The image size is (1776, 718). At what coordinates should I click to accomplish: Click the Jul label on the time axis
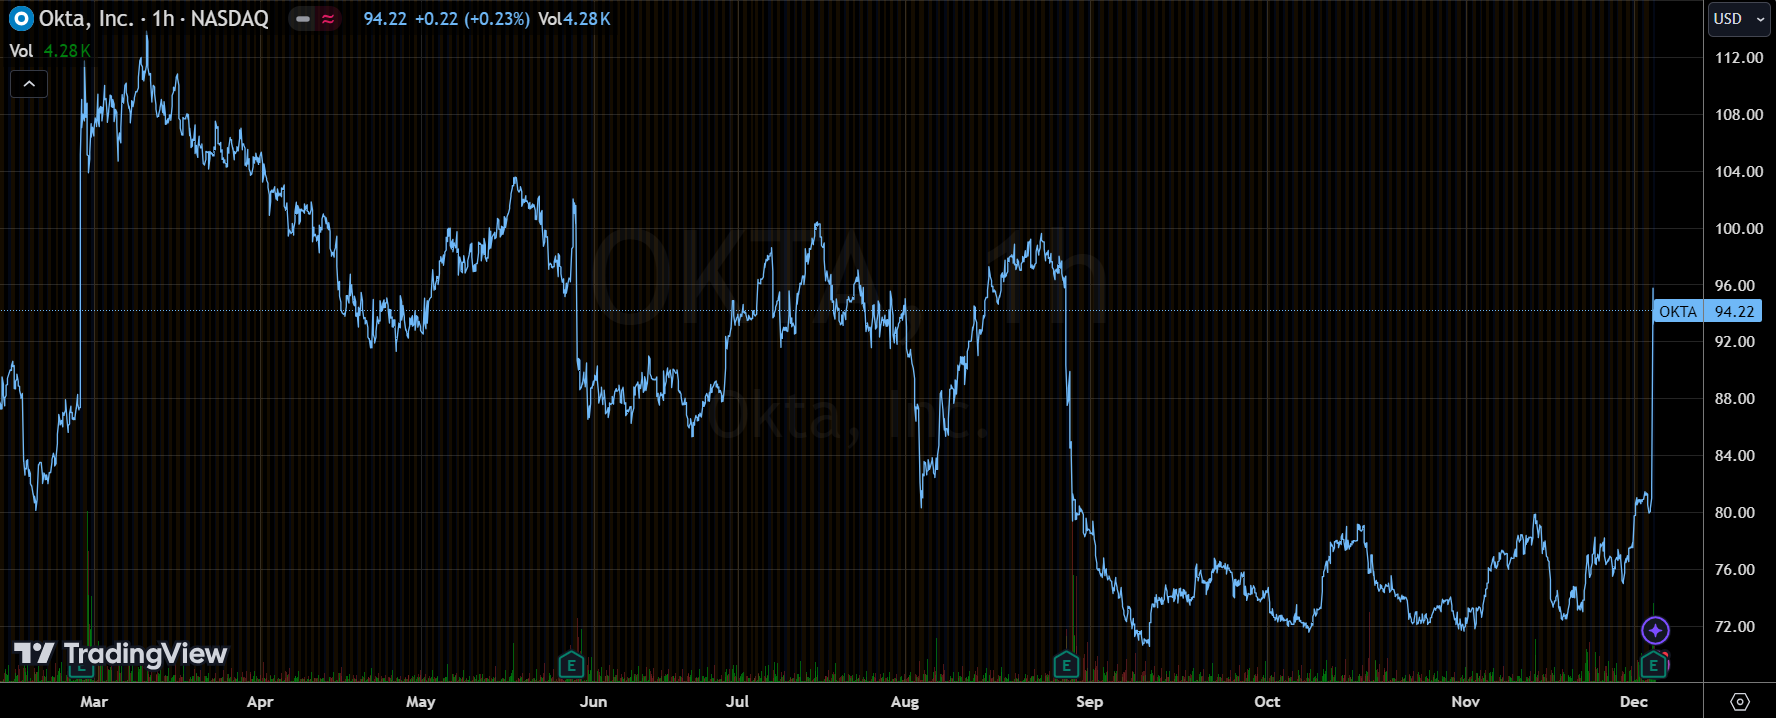pos(737,702)
